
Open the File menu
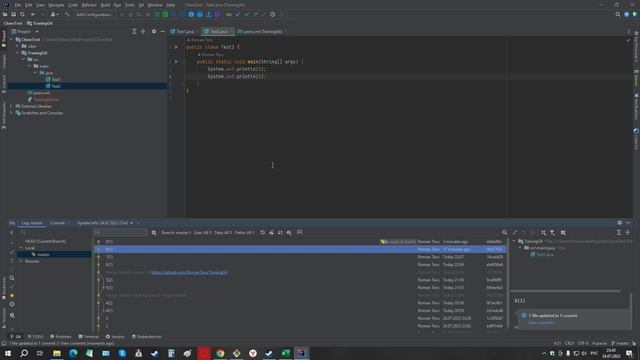[18, 5]
